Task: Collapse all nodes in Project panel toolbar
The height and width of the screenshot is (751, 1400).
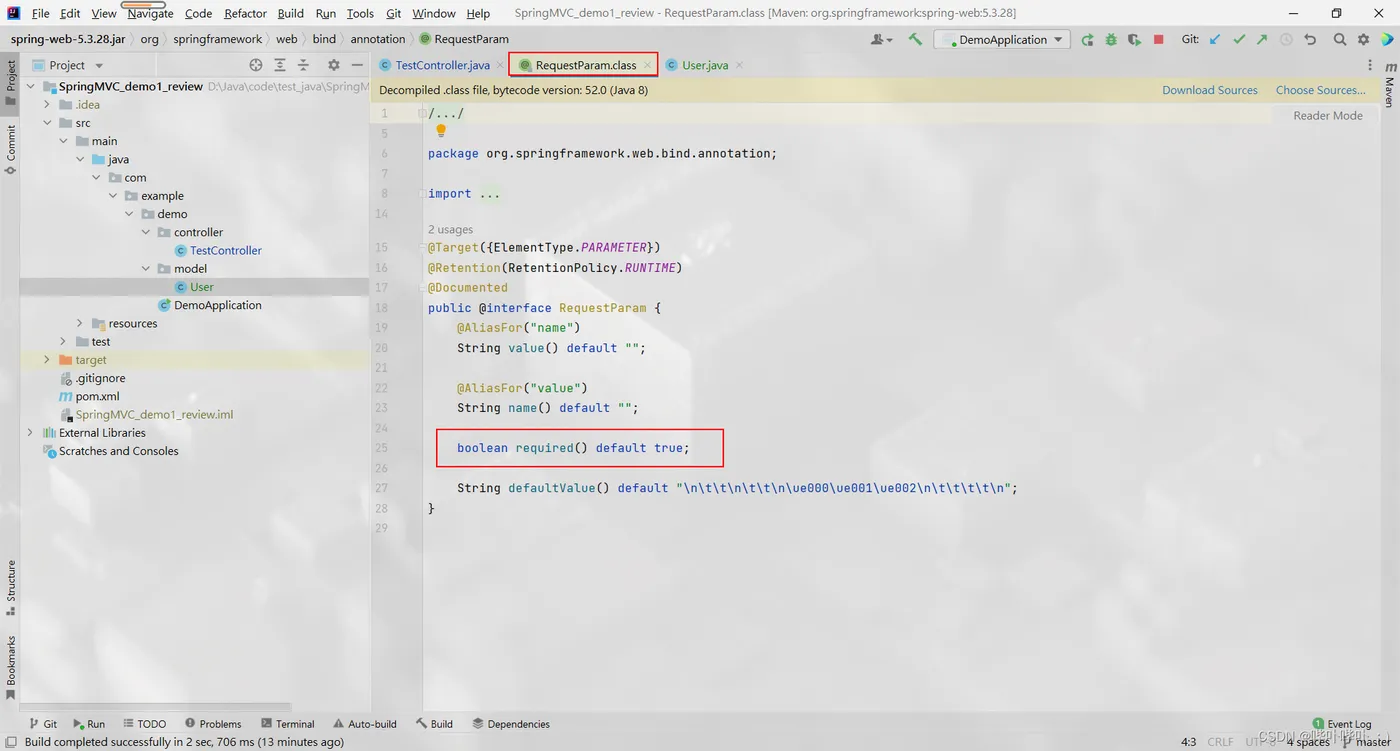Action: [x=303, y=65]
